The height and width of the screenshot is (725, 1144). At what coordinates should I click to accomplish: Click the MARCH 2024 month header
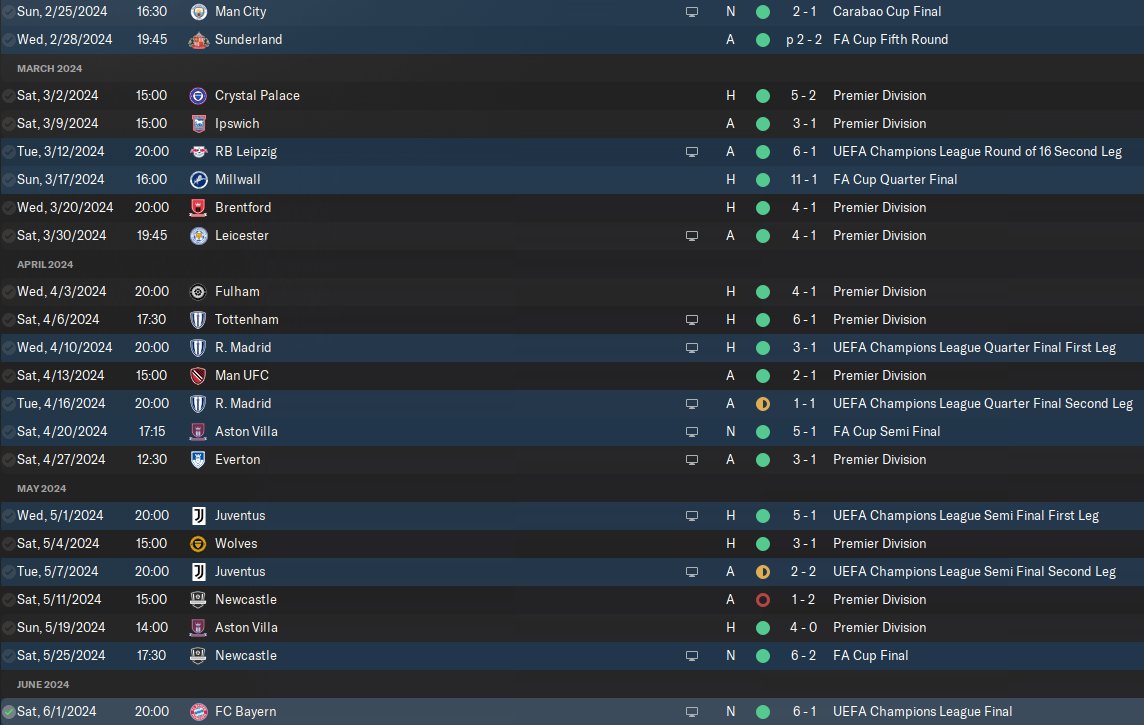click(x=49, y=68)
